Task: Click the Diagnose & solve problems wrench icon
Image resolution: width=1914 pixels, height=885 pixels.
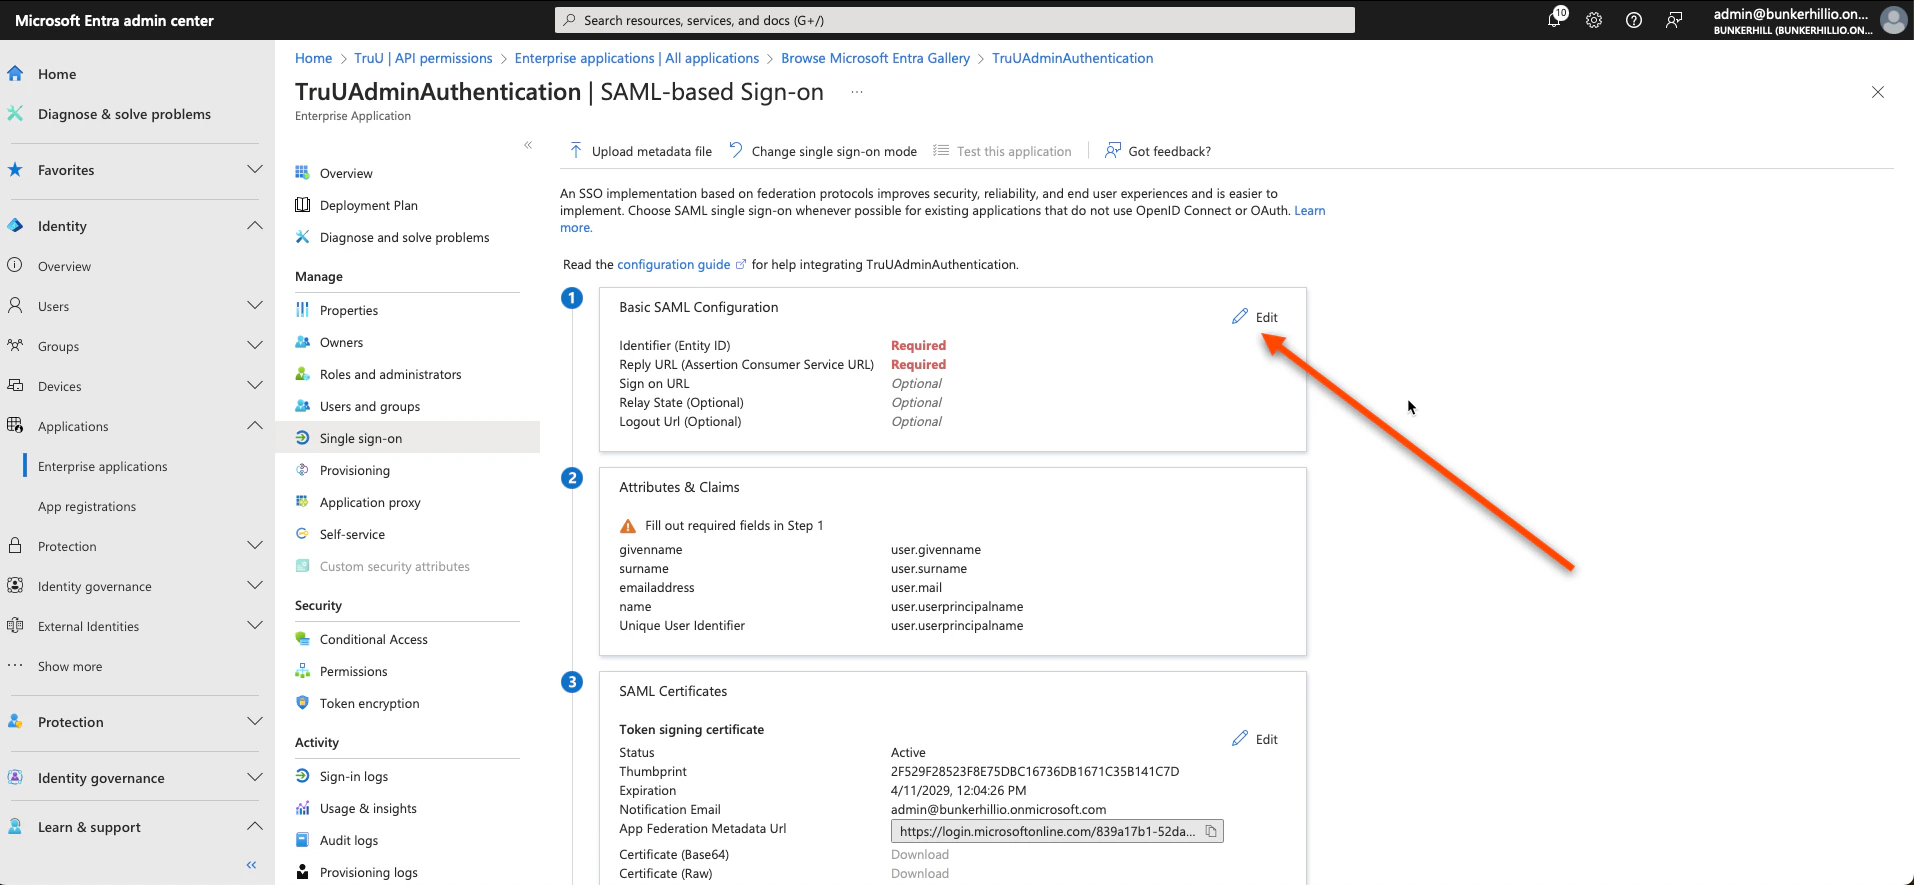Action: coord(15,114)
